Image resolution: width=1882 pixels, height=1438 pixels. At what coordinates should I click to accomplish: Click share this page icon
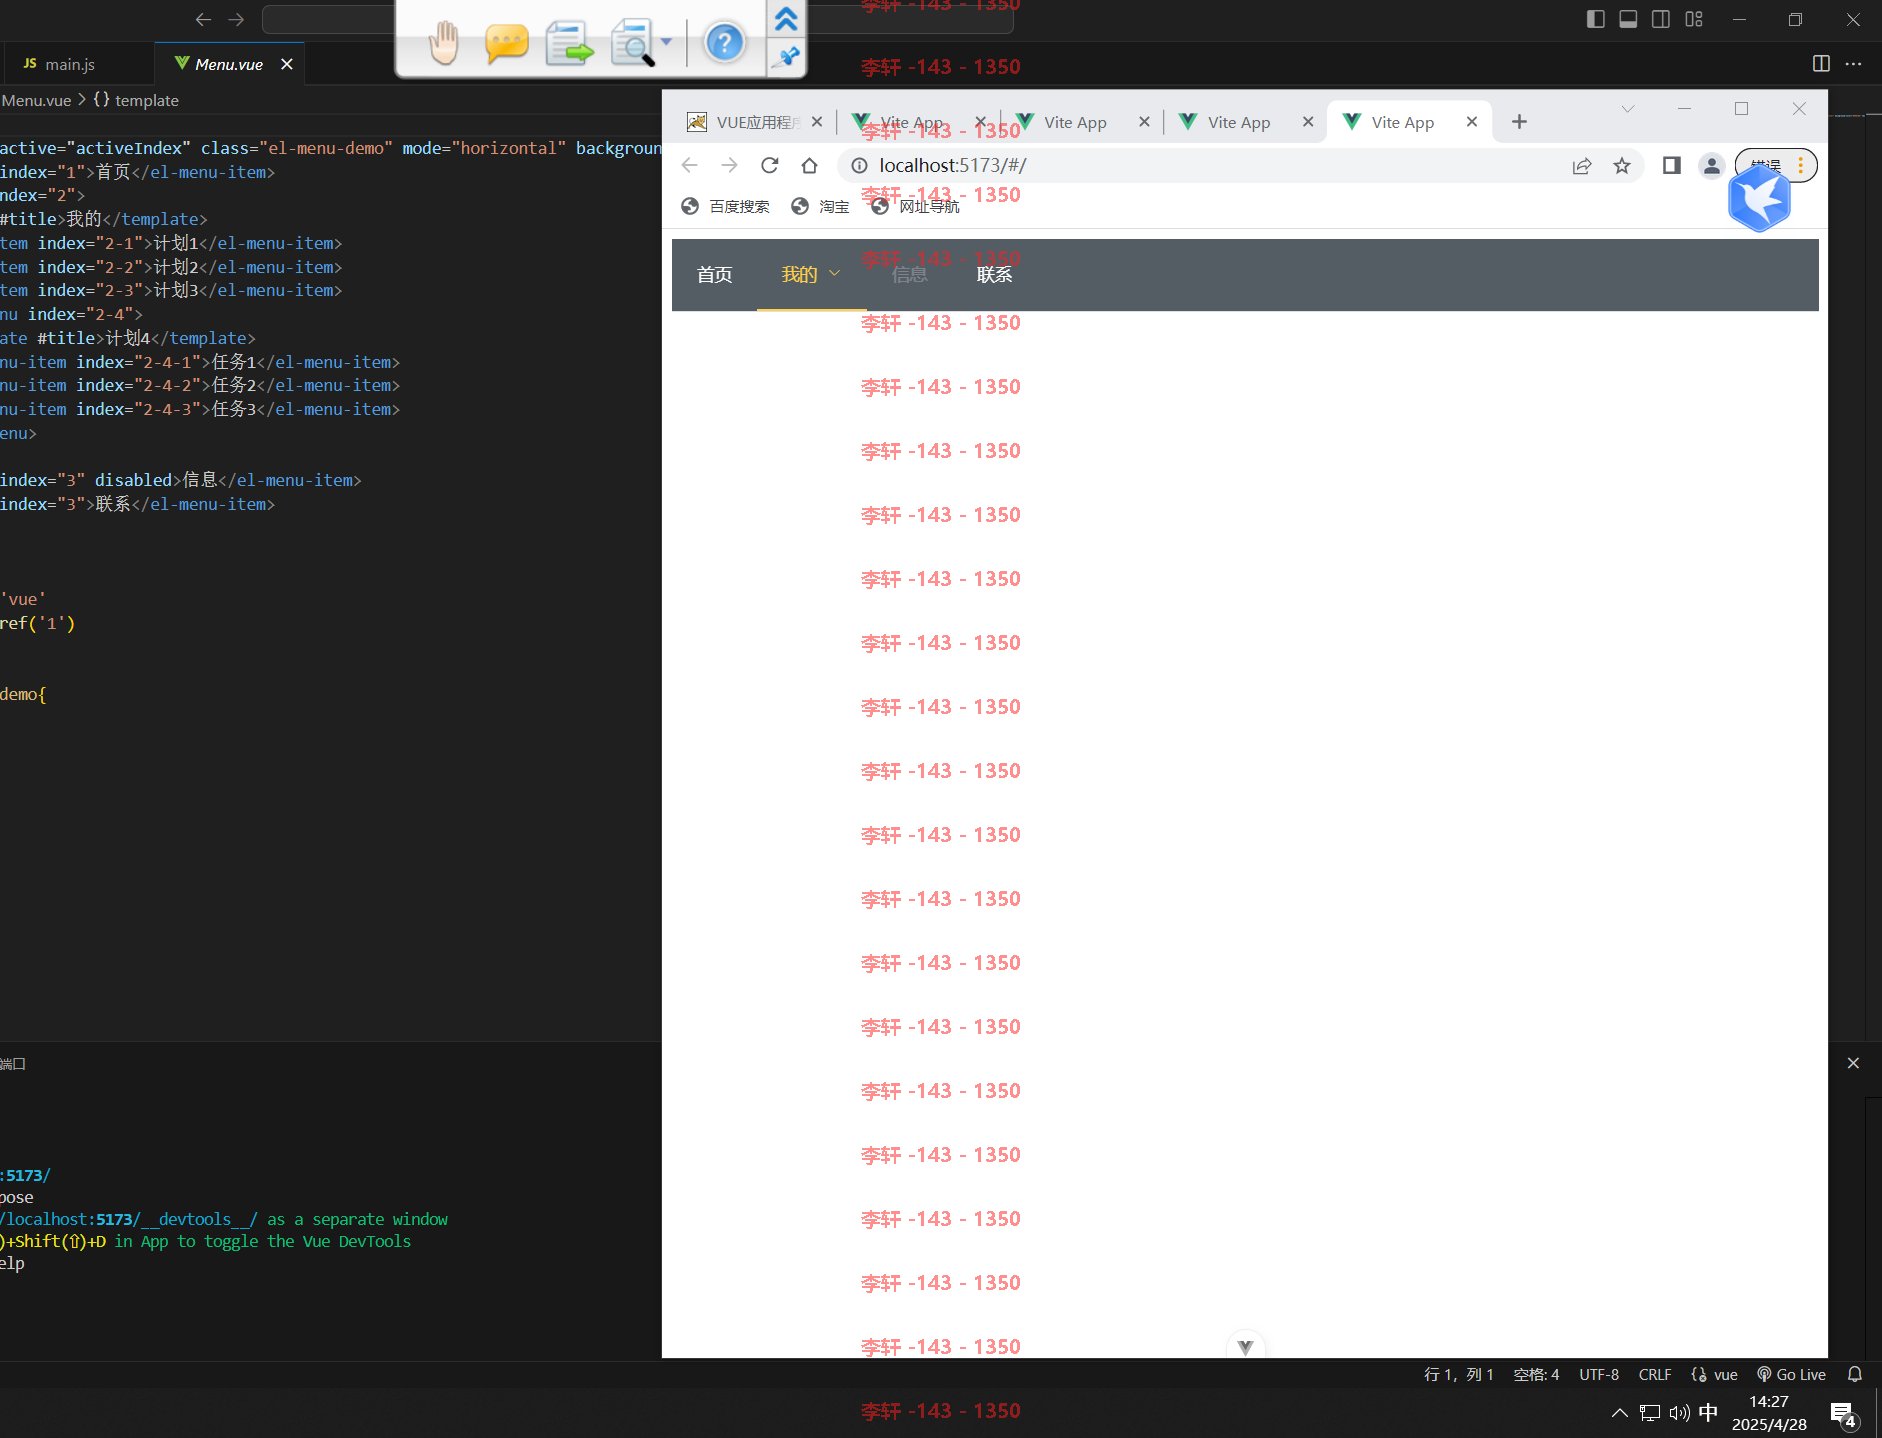[1582, 165]
